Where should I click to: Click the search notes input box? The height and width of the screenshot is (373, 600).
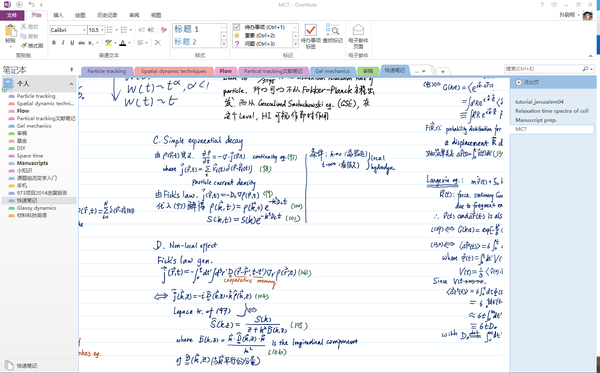[x=543, y=69]
